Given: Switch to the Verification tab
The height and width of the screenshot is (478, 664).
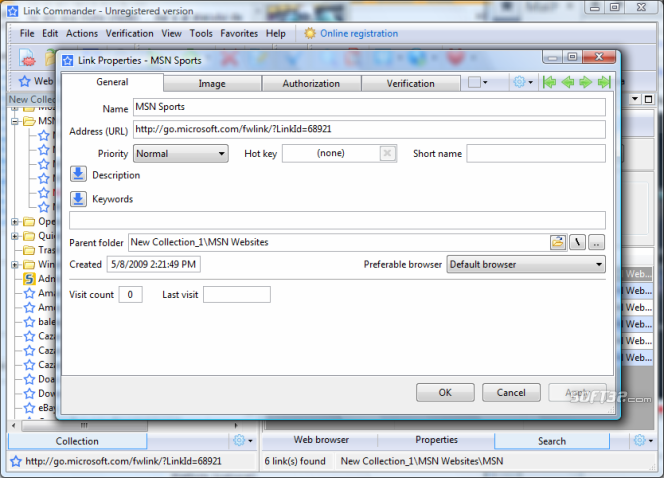Looking at the screenshot, I should click(410, 83).
